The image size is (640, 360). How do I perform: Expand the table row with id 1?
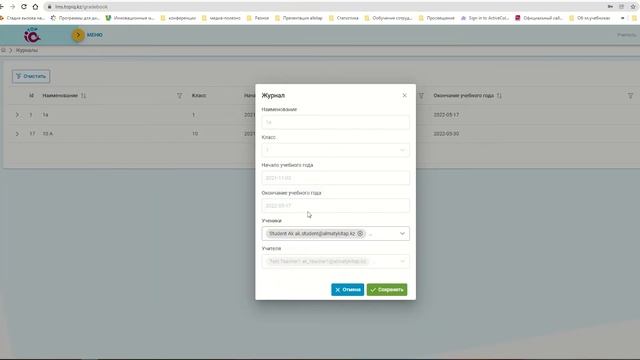coord(17,115)
